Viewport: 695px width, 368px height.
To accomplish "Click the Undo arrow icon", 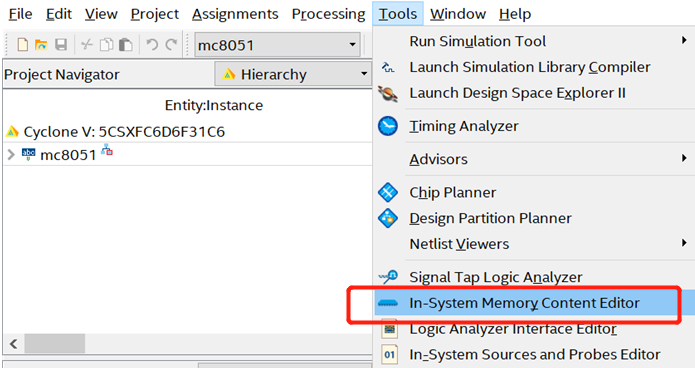I will (152, 45).
